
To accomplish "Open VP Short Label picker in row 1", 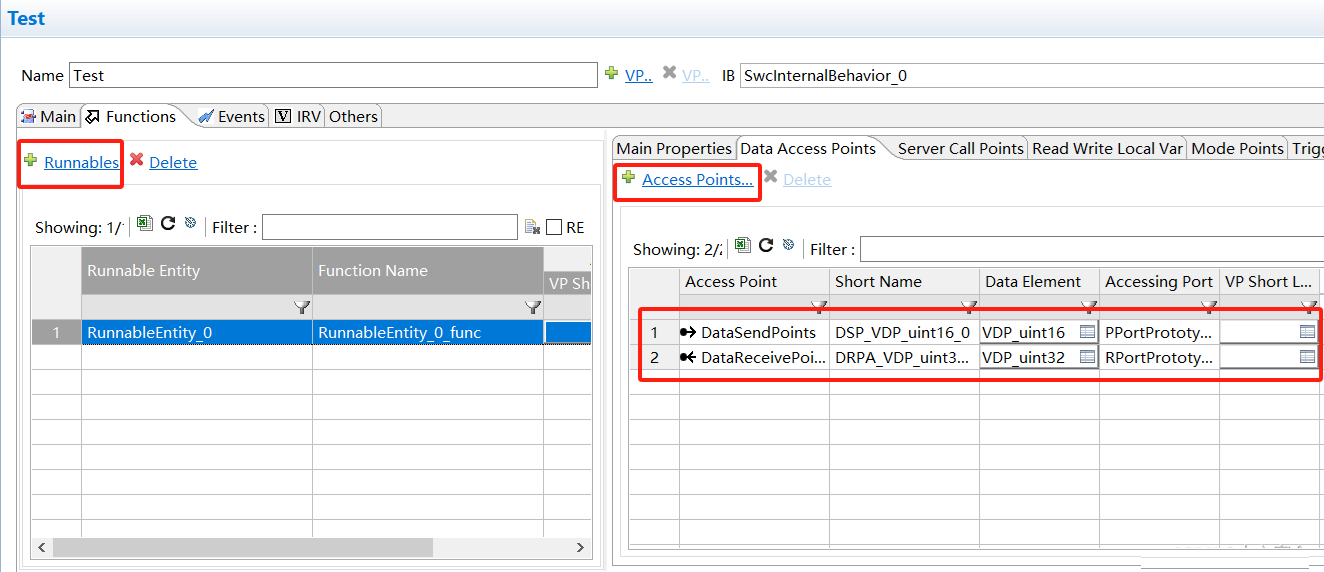I will [1307, 332].
